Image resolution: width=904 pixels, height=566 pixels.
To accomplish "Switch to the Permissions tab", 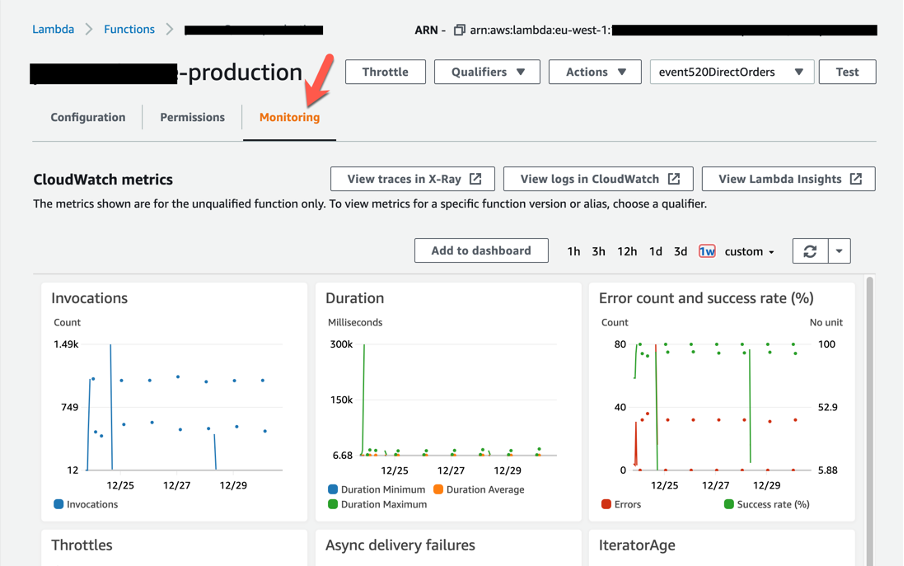I will click(192, 117).
